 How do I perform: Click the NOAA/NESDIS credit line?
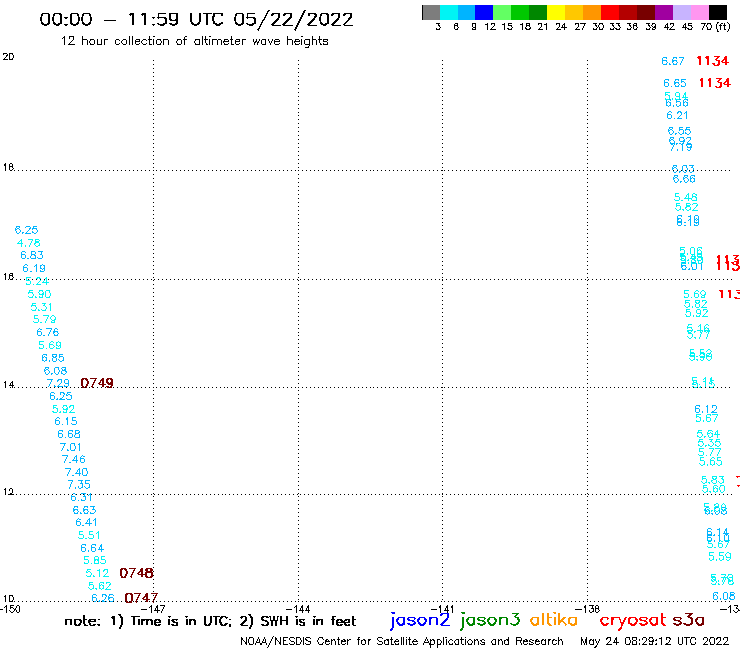click(x=402, y=641)
